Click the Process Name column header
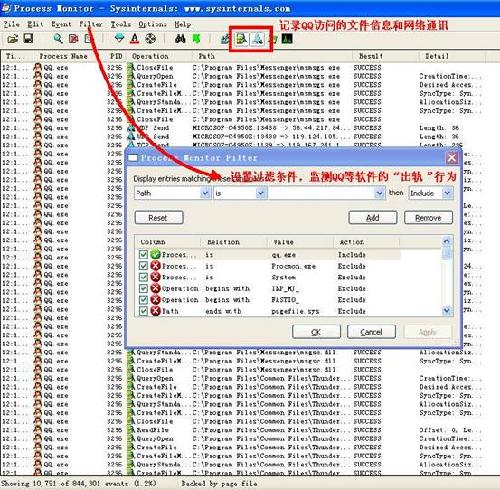This screenshot has width=500, height=490. coord(63,56)
